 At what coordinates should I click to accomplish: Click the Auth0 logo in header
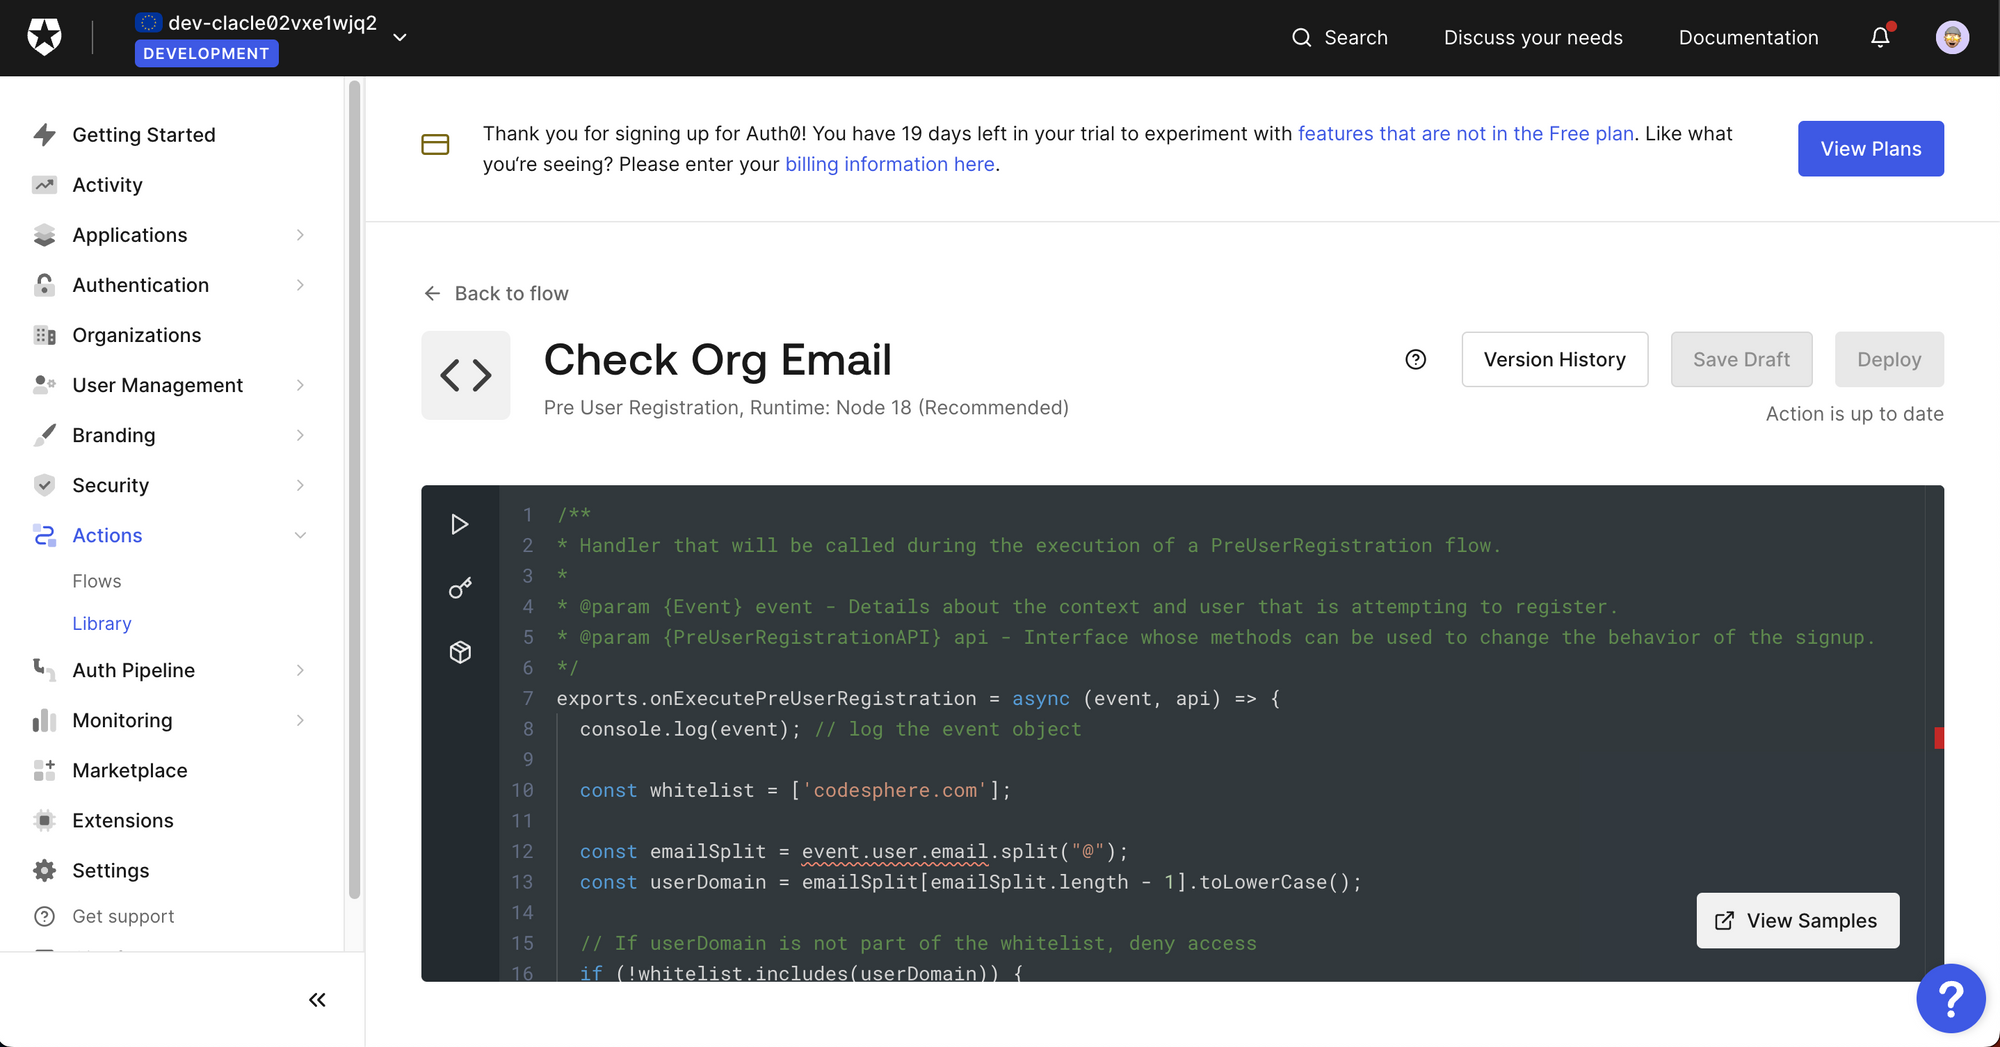coord(44,37)
